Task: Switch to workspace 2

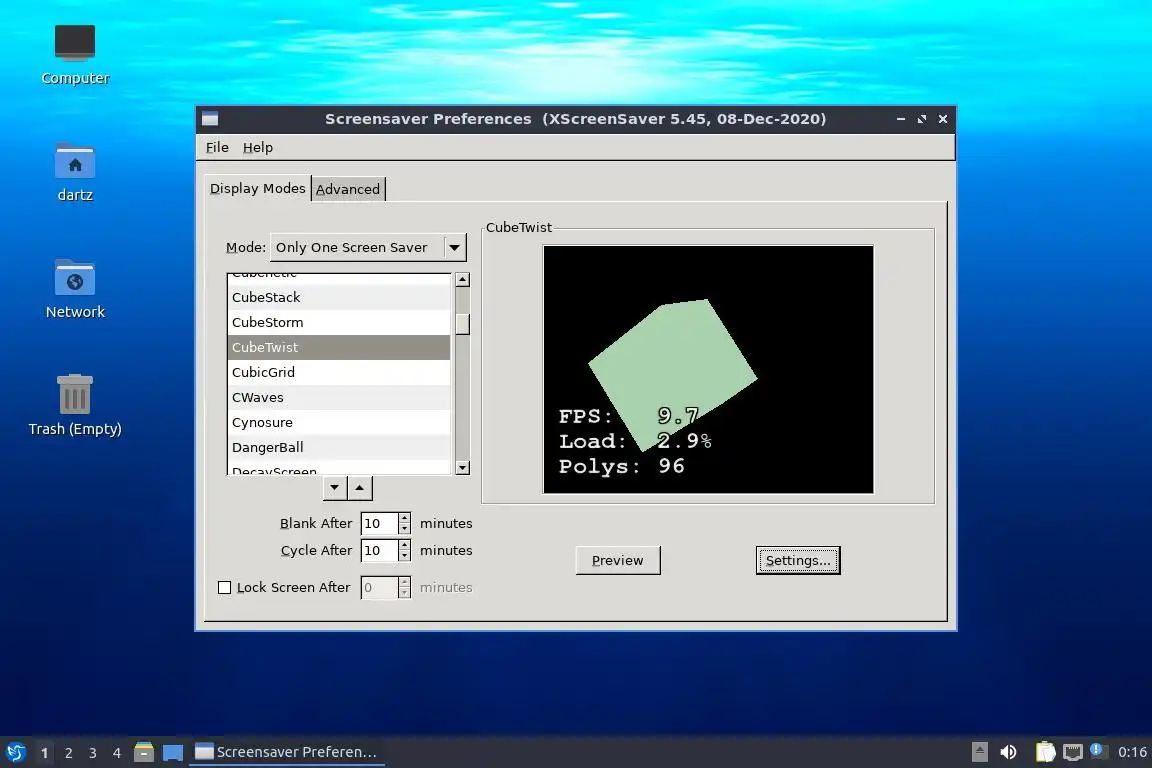Action: tap(69, 753)
